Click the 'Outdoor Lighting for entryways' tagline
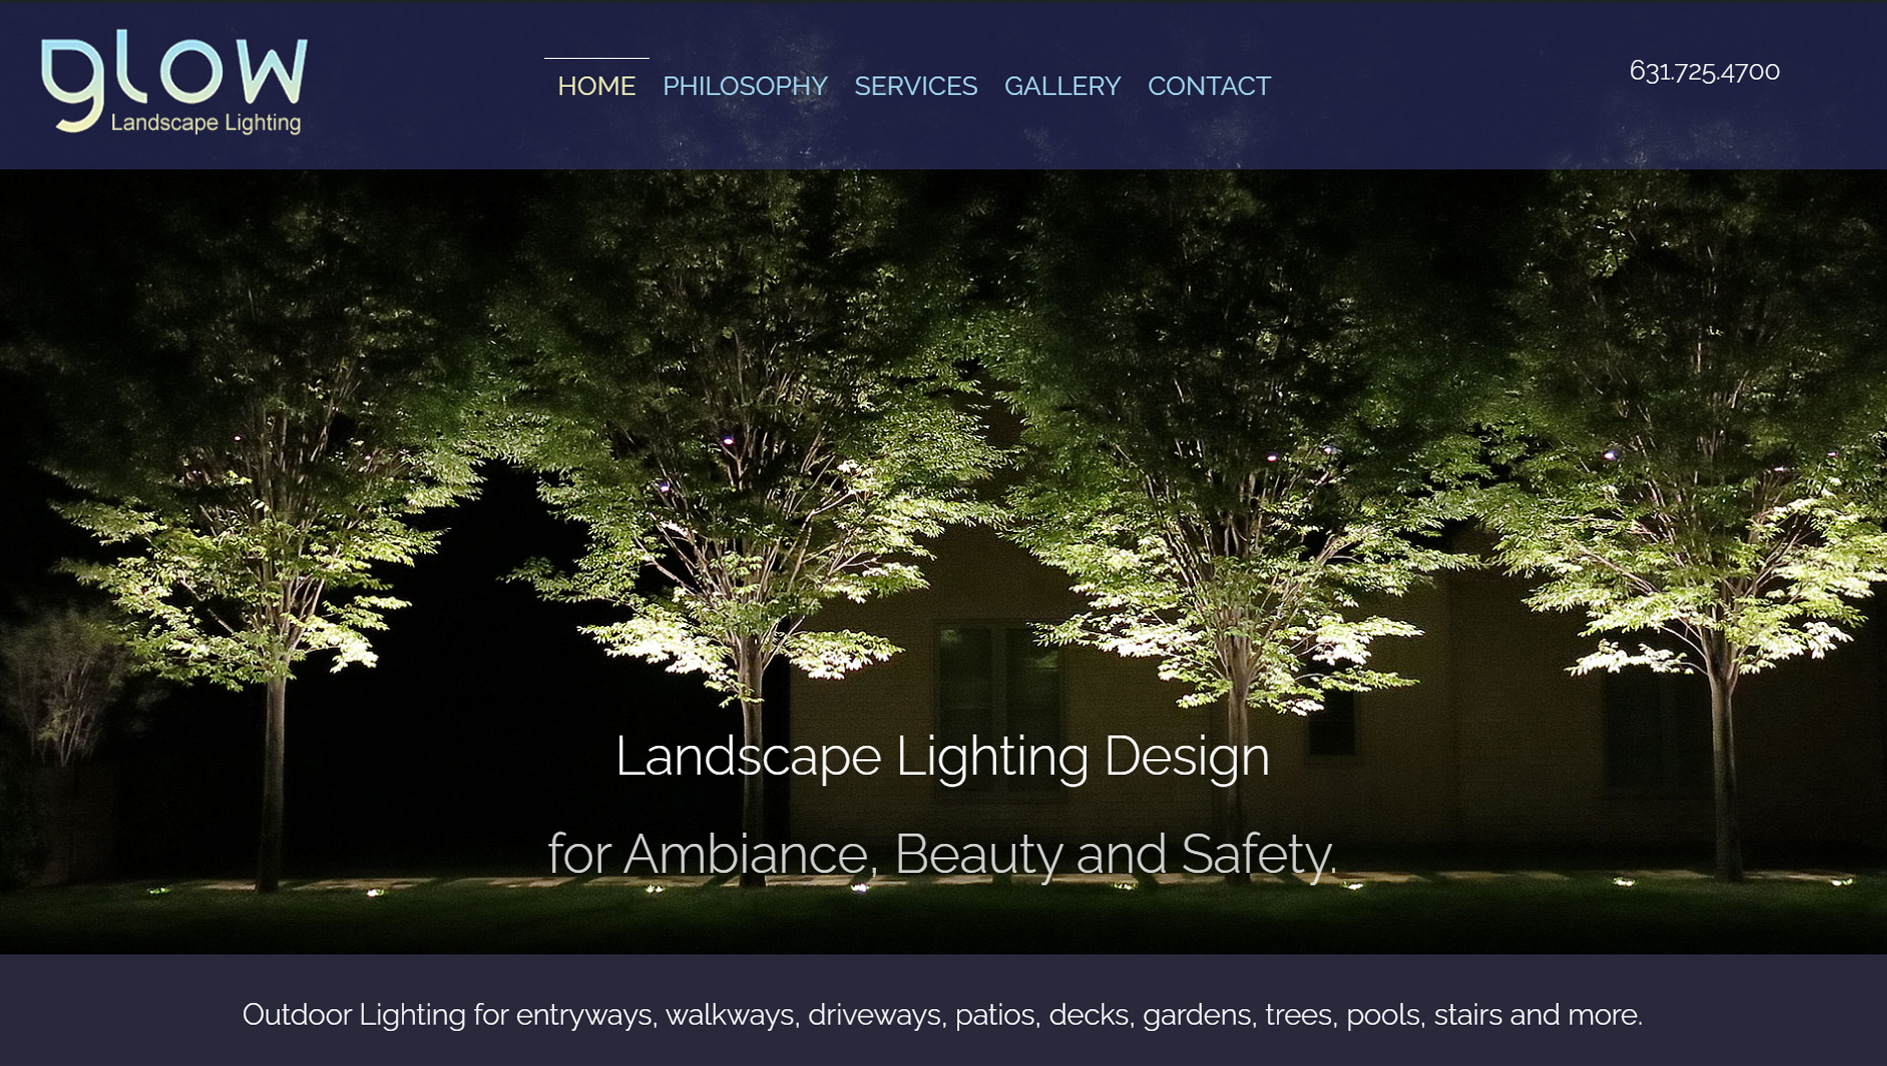This screenshot has height=1066, width=1887. point(942,1014)
